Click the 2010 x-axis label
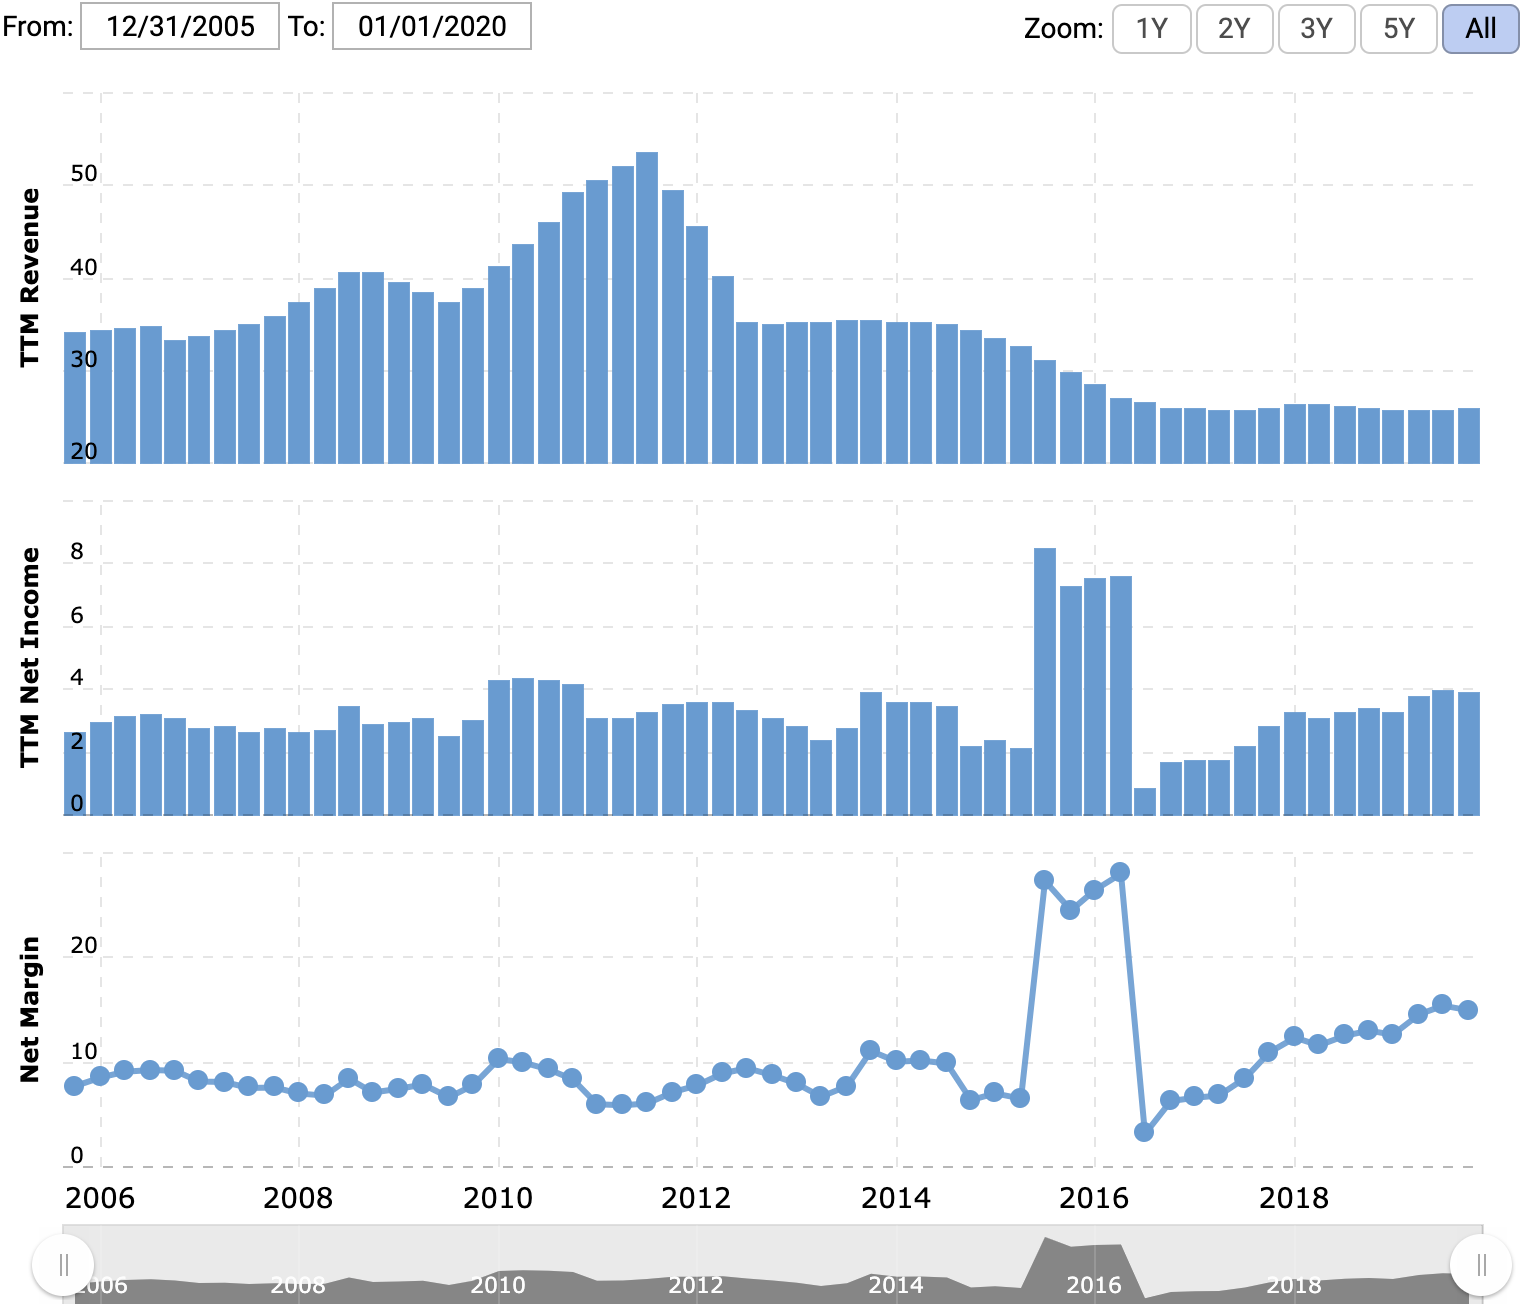 [x=498, y=1198]
